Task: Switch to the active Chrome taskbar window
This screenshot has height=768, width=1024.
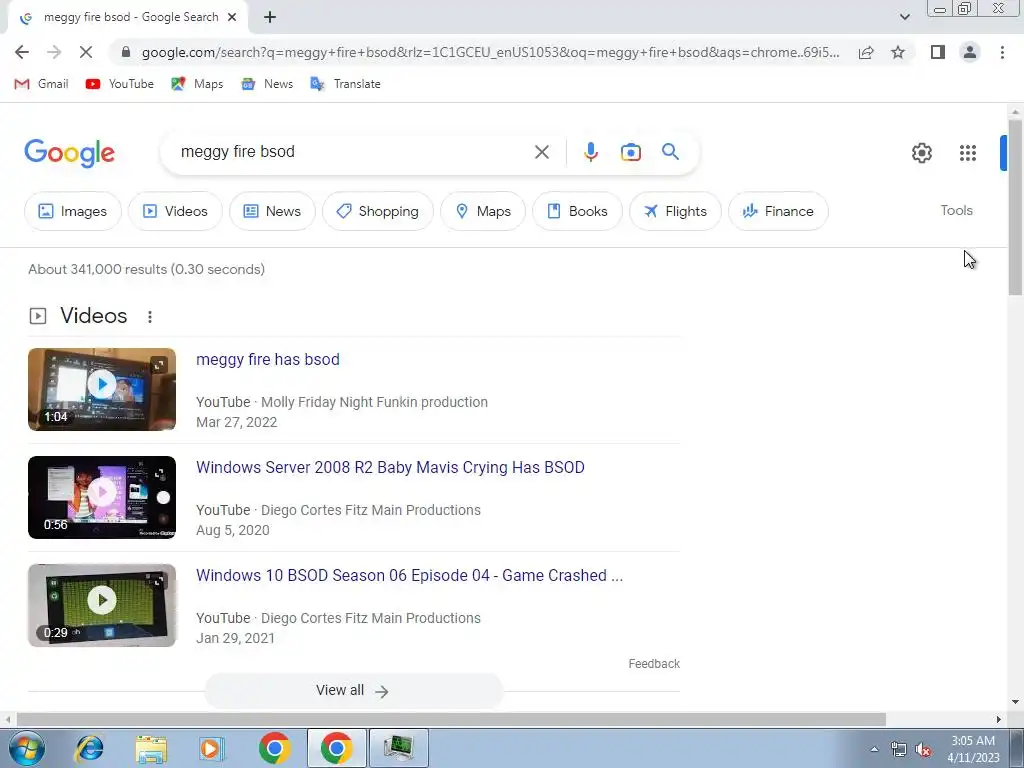Action: click(336, 748)
